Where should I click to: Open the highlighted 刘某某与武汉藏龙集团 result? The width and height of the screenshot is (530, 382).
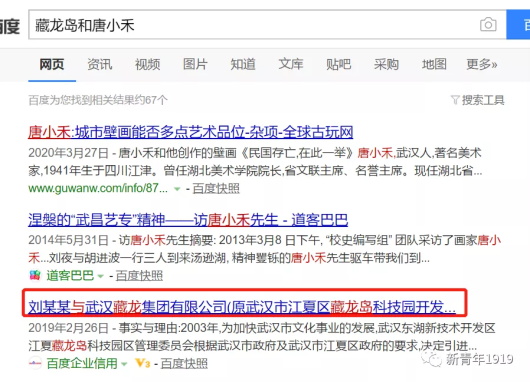pyautogui.click(x=242, y=307)
